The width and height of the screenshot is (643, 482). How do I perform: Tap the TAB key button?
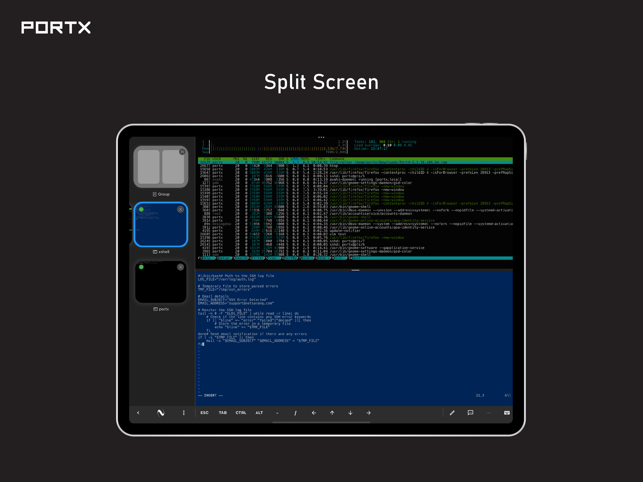click(223, 413)
